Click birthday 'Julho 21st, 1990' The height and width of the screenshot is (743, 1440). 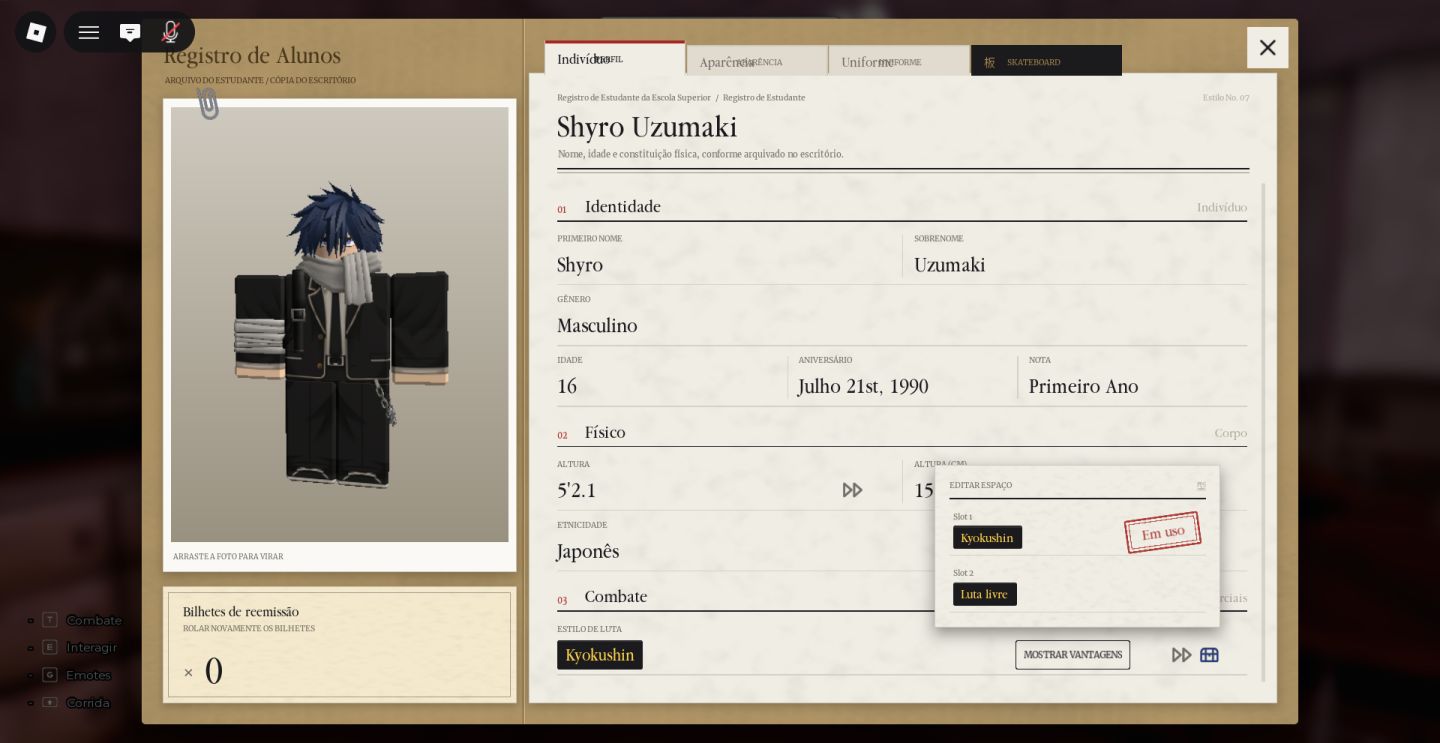coord(863,387)
